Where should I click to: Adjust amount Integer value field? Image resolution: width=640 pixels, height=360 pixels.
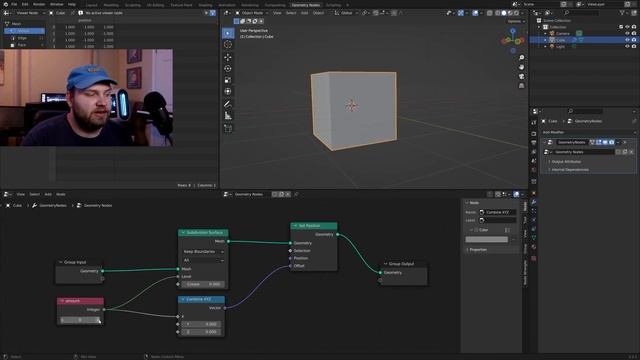[x=80, y=320]
